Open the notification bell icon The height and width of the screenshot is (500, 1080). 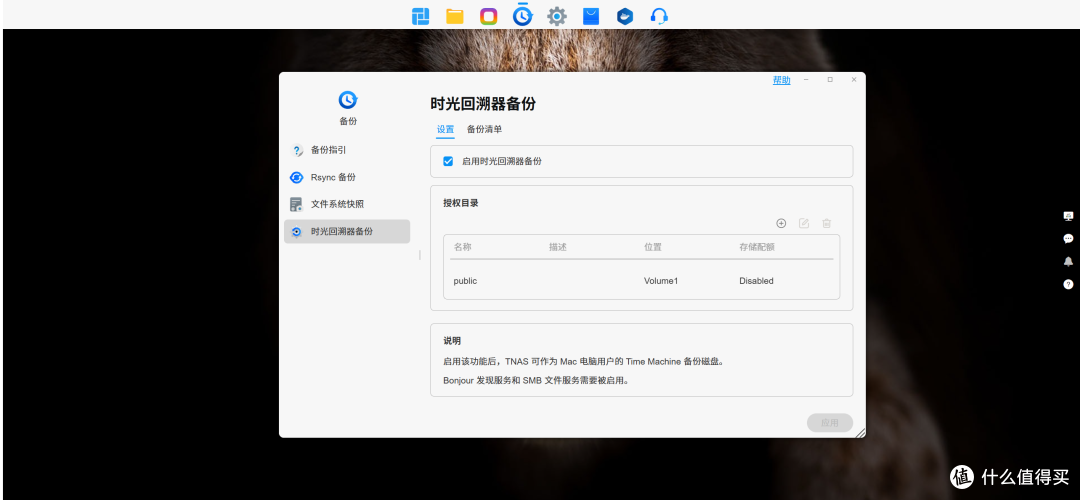[x=1068, y=261]
